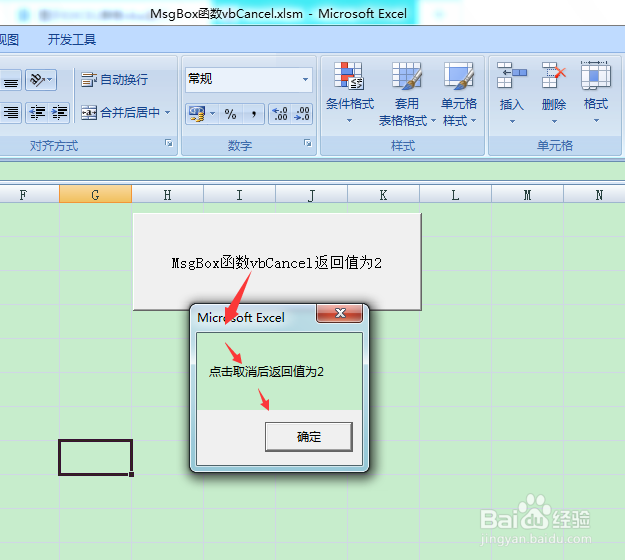Expand the 插入 dropdown arrow
625x560 pixels.
pyautogui.click(x=513, y=121)
